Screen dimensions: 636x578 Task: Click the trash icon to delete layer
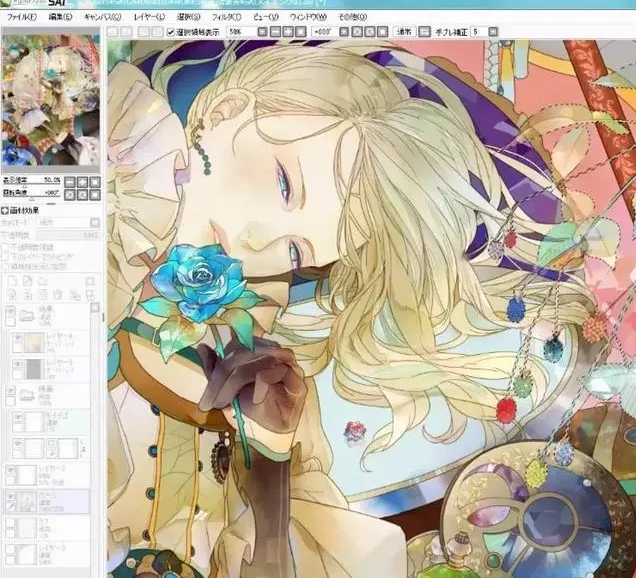[x=58, y=295]
